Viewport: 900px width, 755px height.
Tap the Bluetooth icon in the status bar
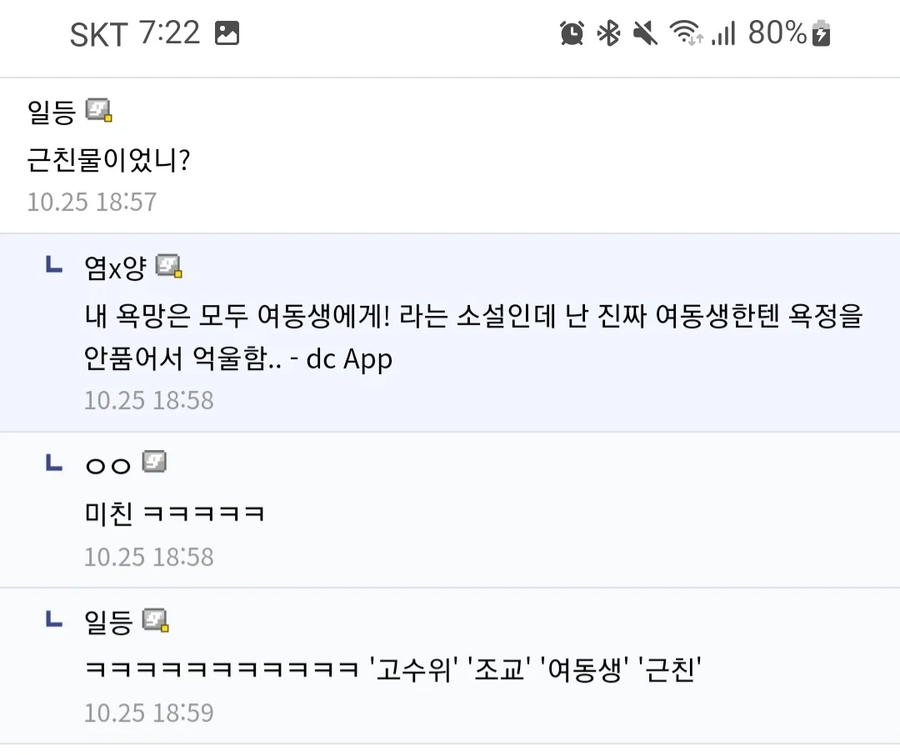tap(608, 32)
